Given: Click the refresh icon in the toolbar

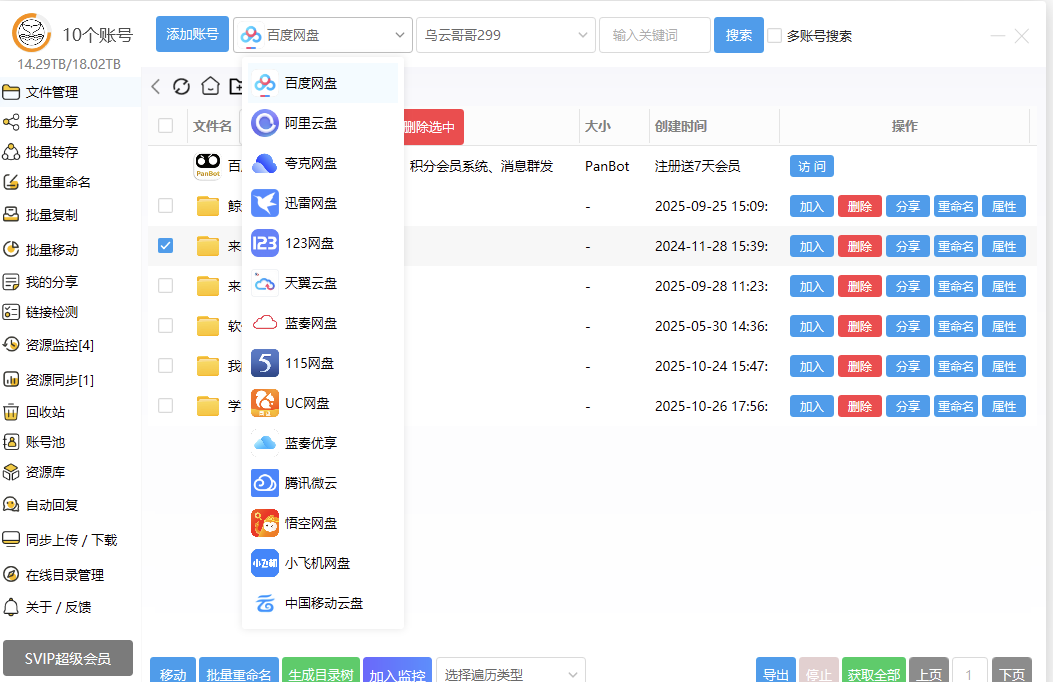Looking at the screenshot, I should pos(181,86).
